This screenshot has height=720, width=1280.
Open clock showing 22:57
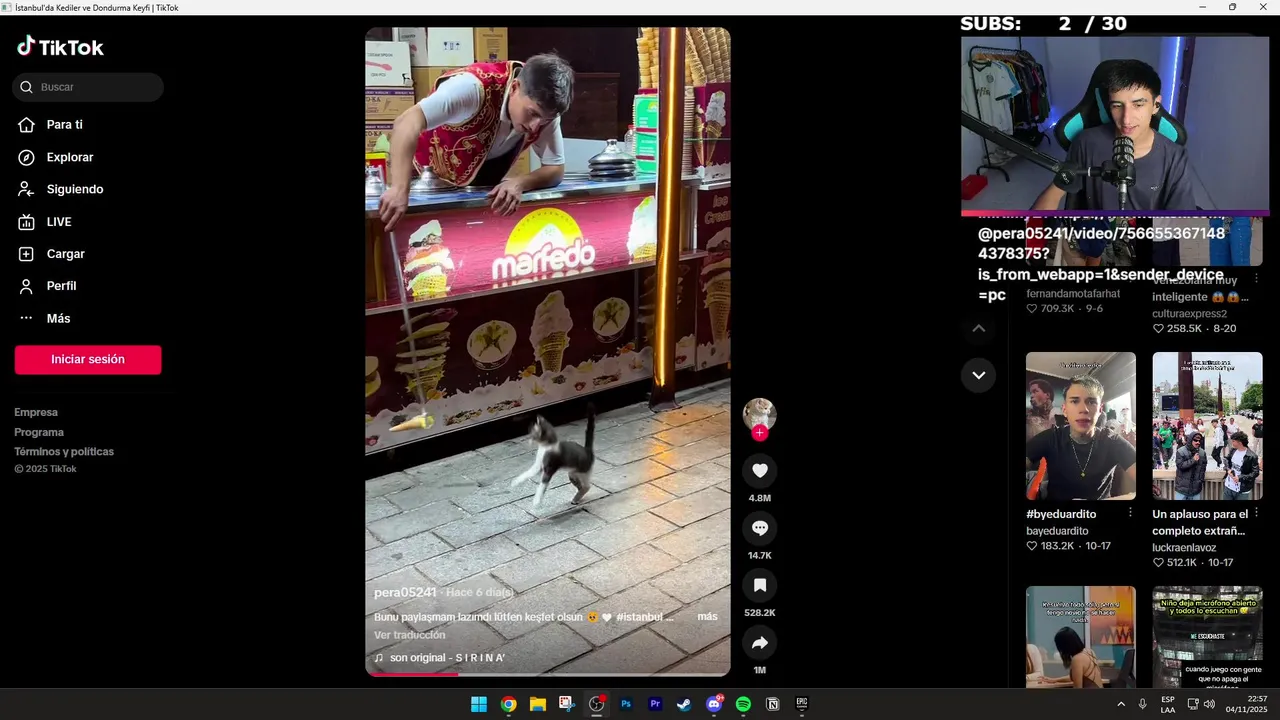point(1246,704)
